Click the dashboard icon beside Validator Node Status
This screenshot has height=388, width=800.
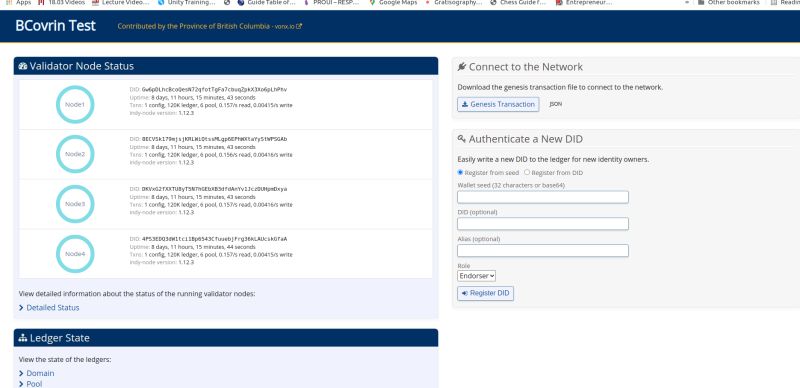click(x=23, y=66)
